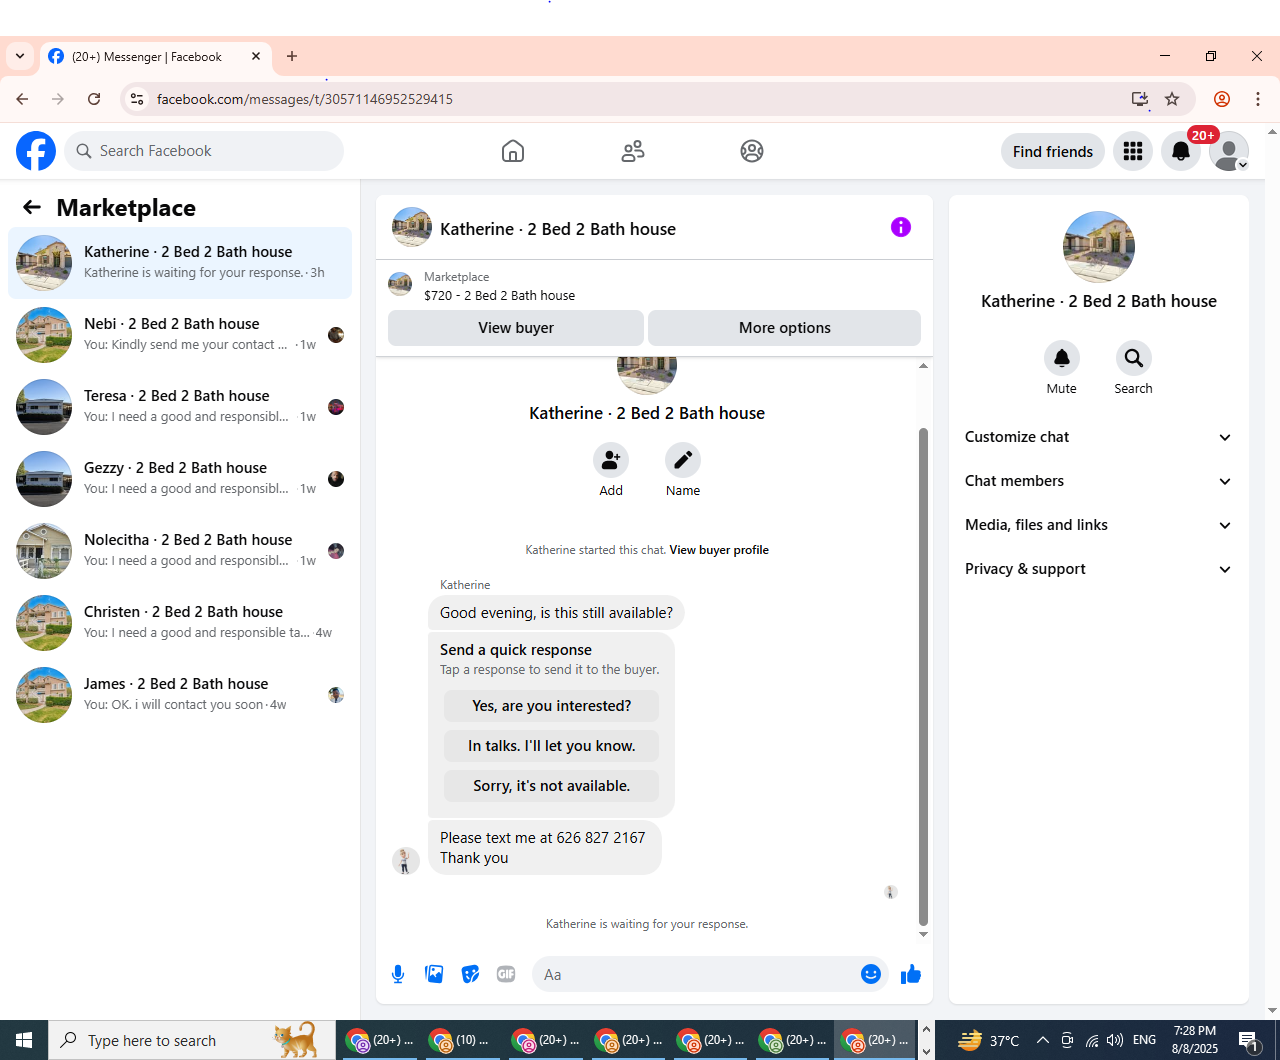Click the chat vertical scrollbar
Viewport: 1280px width, 1060px height.
click(923, 676)
